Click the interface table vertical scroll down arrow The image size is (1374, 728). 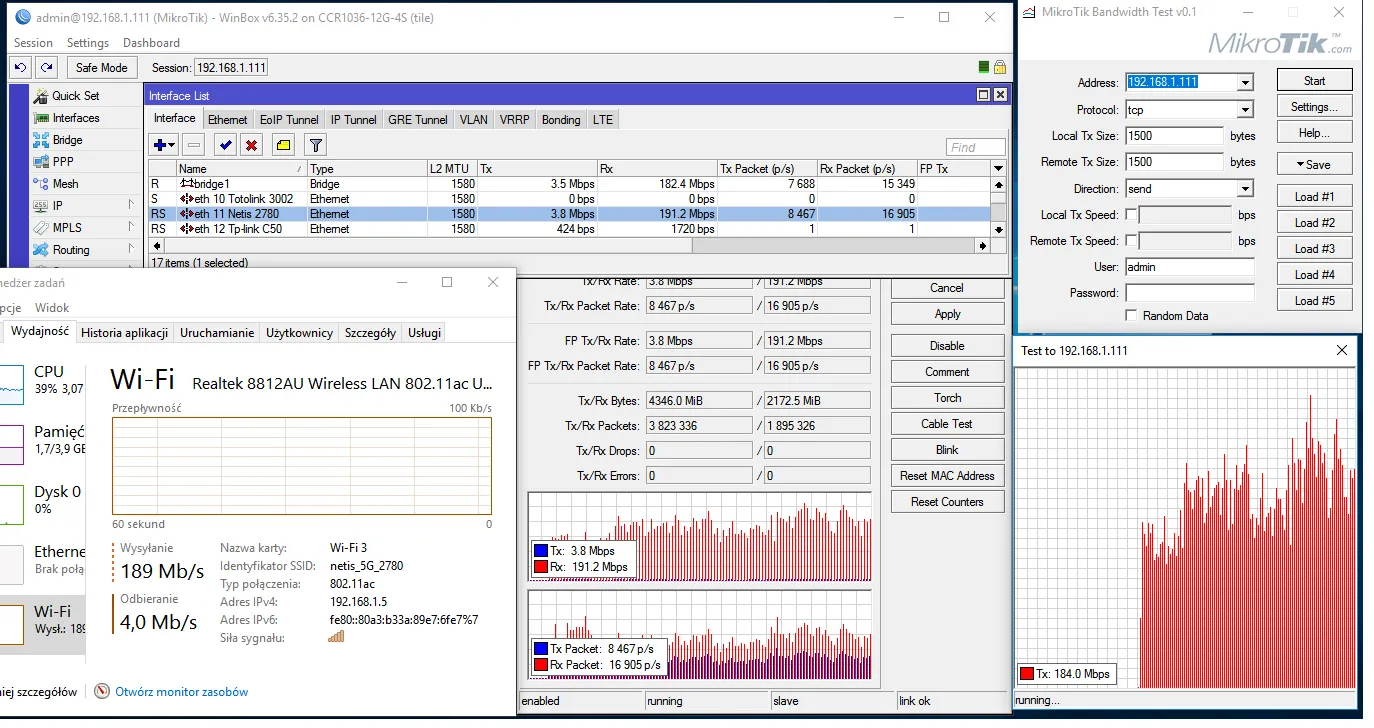pyautogui.click(x=998, y=230)
